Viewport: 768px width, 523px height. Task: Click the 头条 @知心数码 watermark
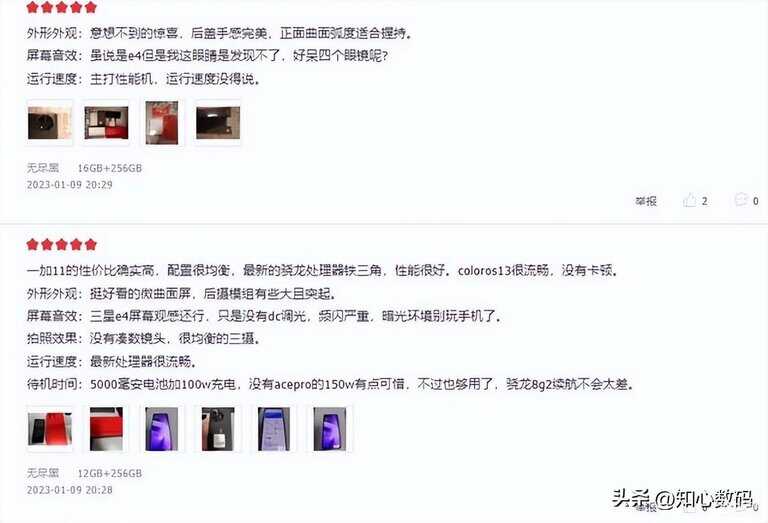click(682, 499)
